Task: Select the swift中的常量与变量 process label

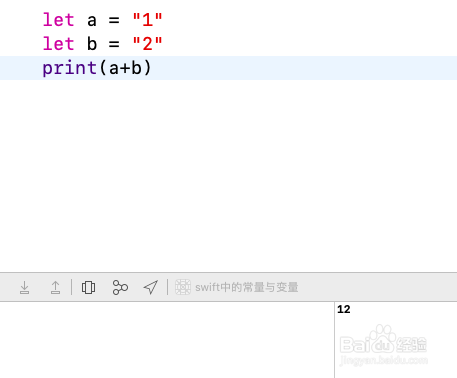Action: (246, 287)
